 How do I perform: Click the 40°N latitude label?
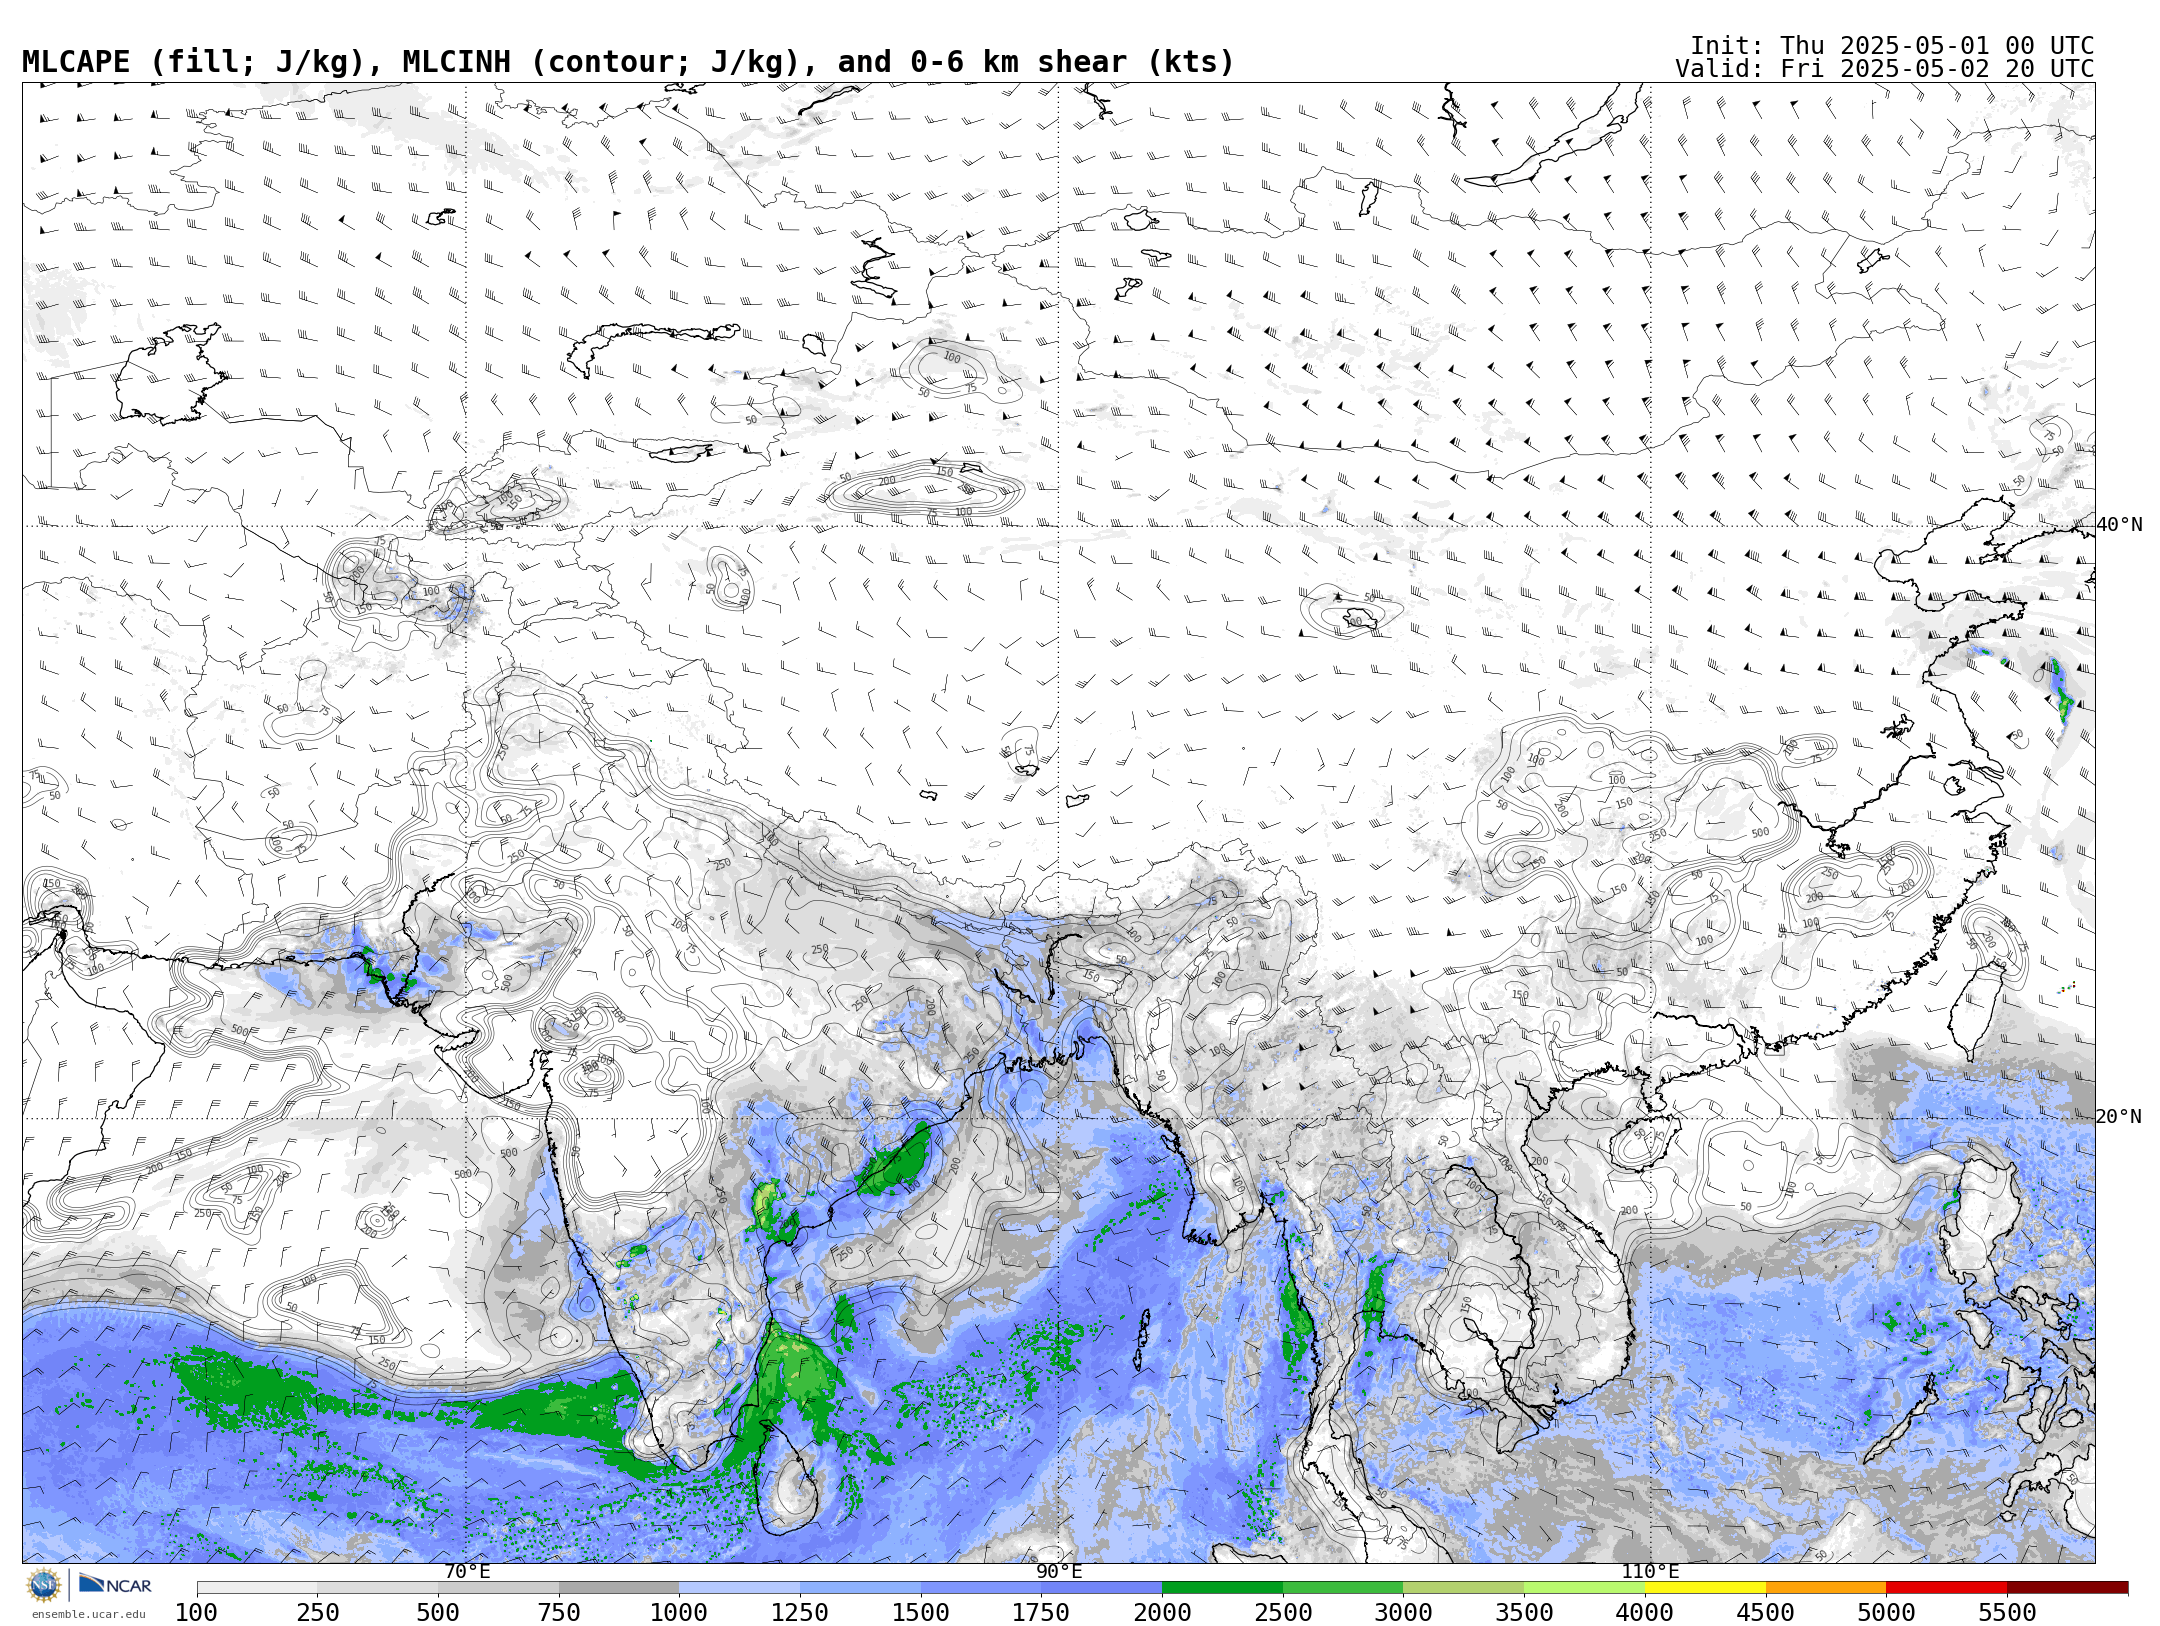(2119, 524)
